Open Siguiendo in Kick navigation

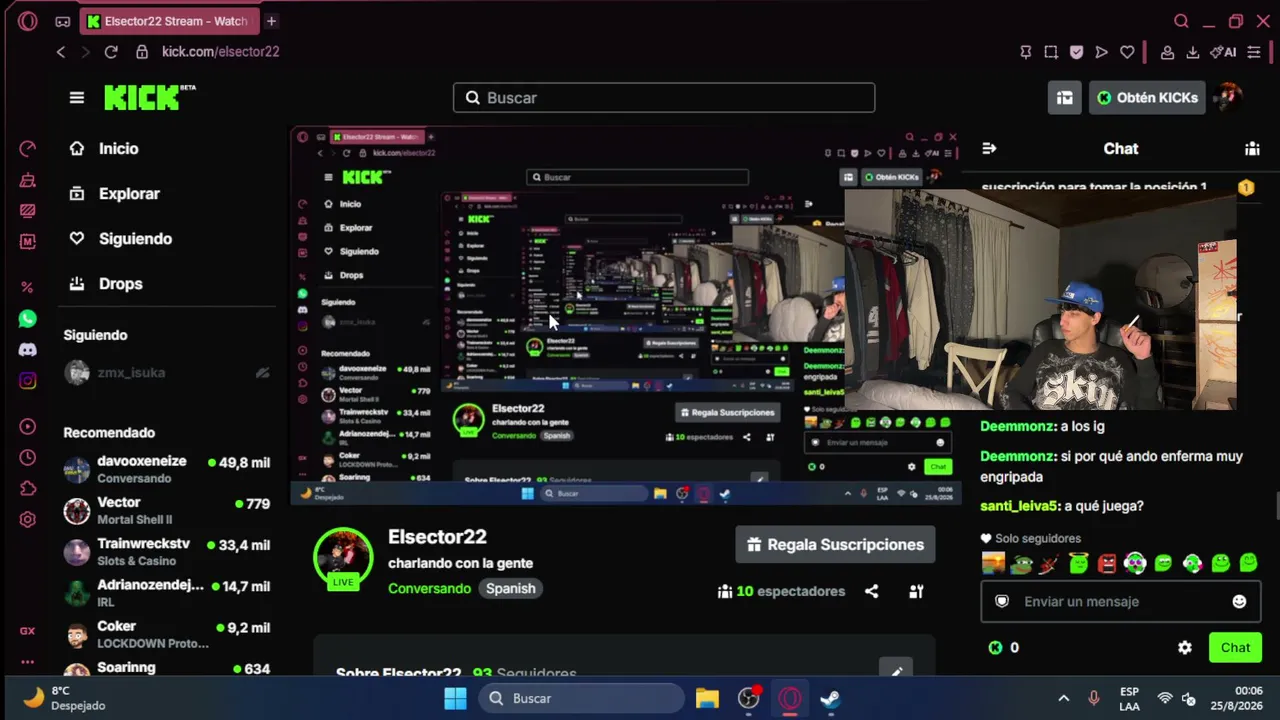click(x=135, y=239)
